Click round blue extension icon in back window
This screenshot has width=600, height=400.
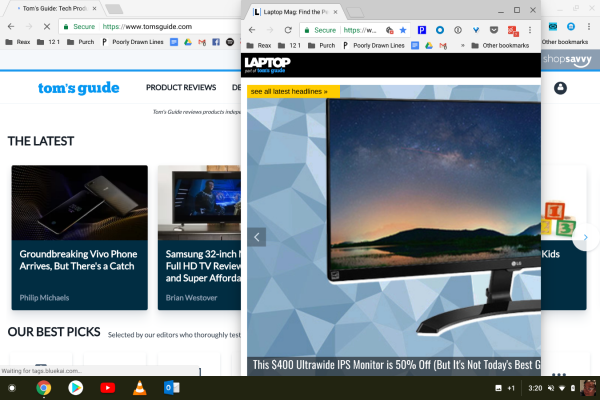[571, 26]
